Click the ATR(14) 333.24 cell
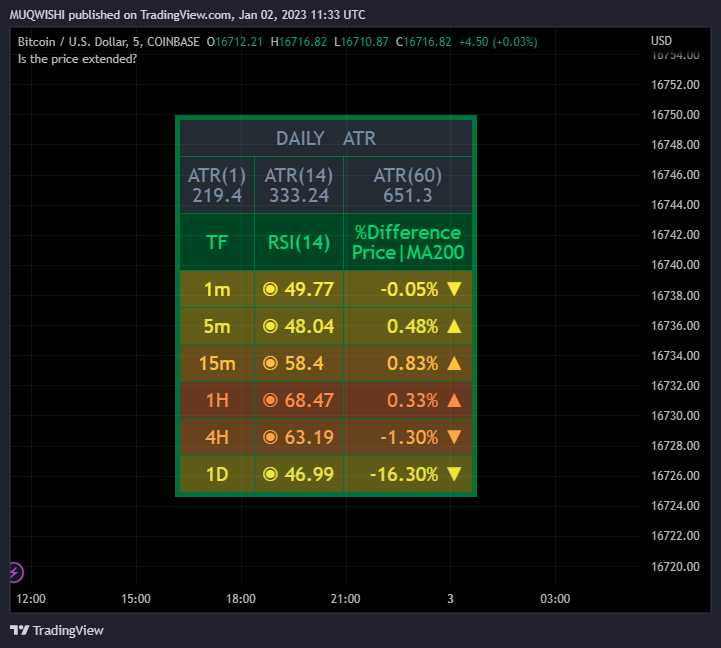The height and width of the screenshot is (648, 721). [x=299, y=185]
